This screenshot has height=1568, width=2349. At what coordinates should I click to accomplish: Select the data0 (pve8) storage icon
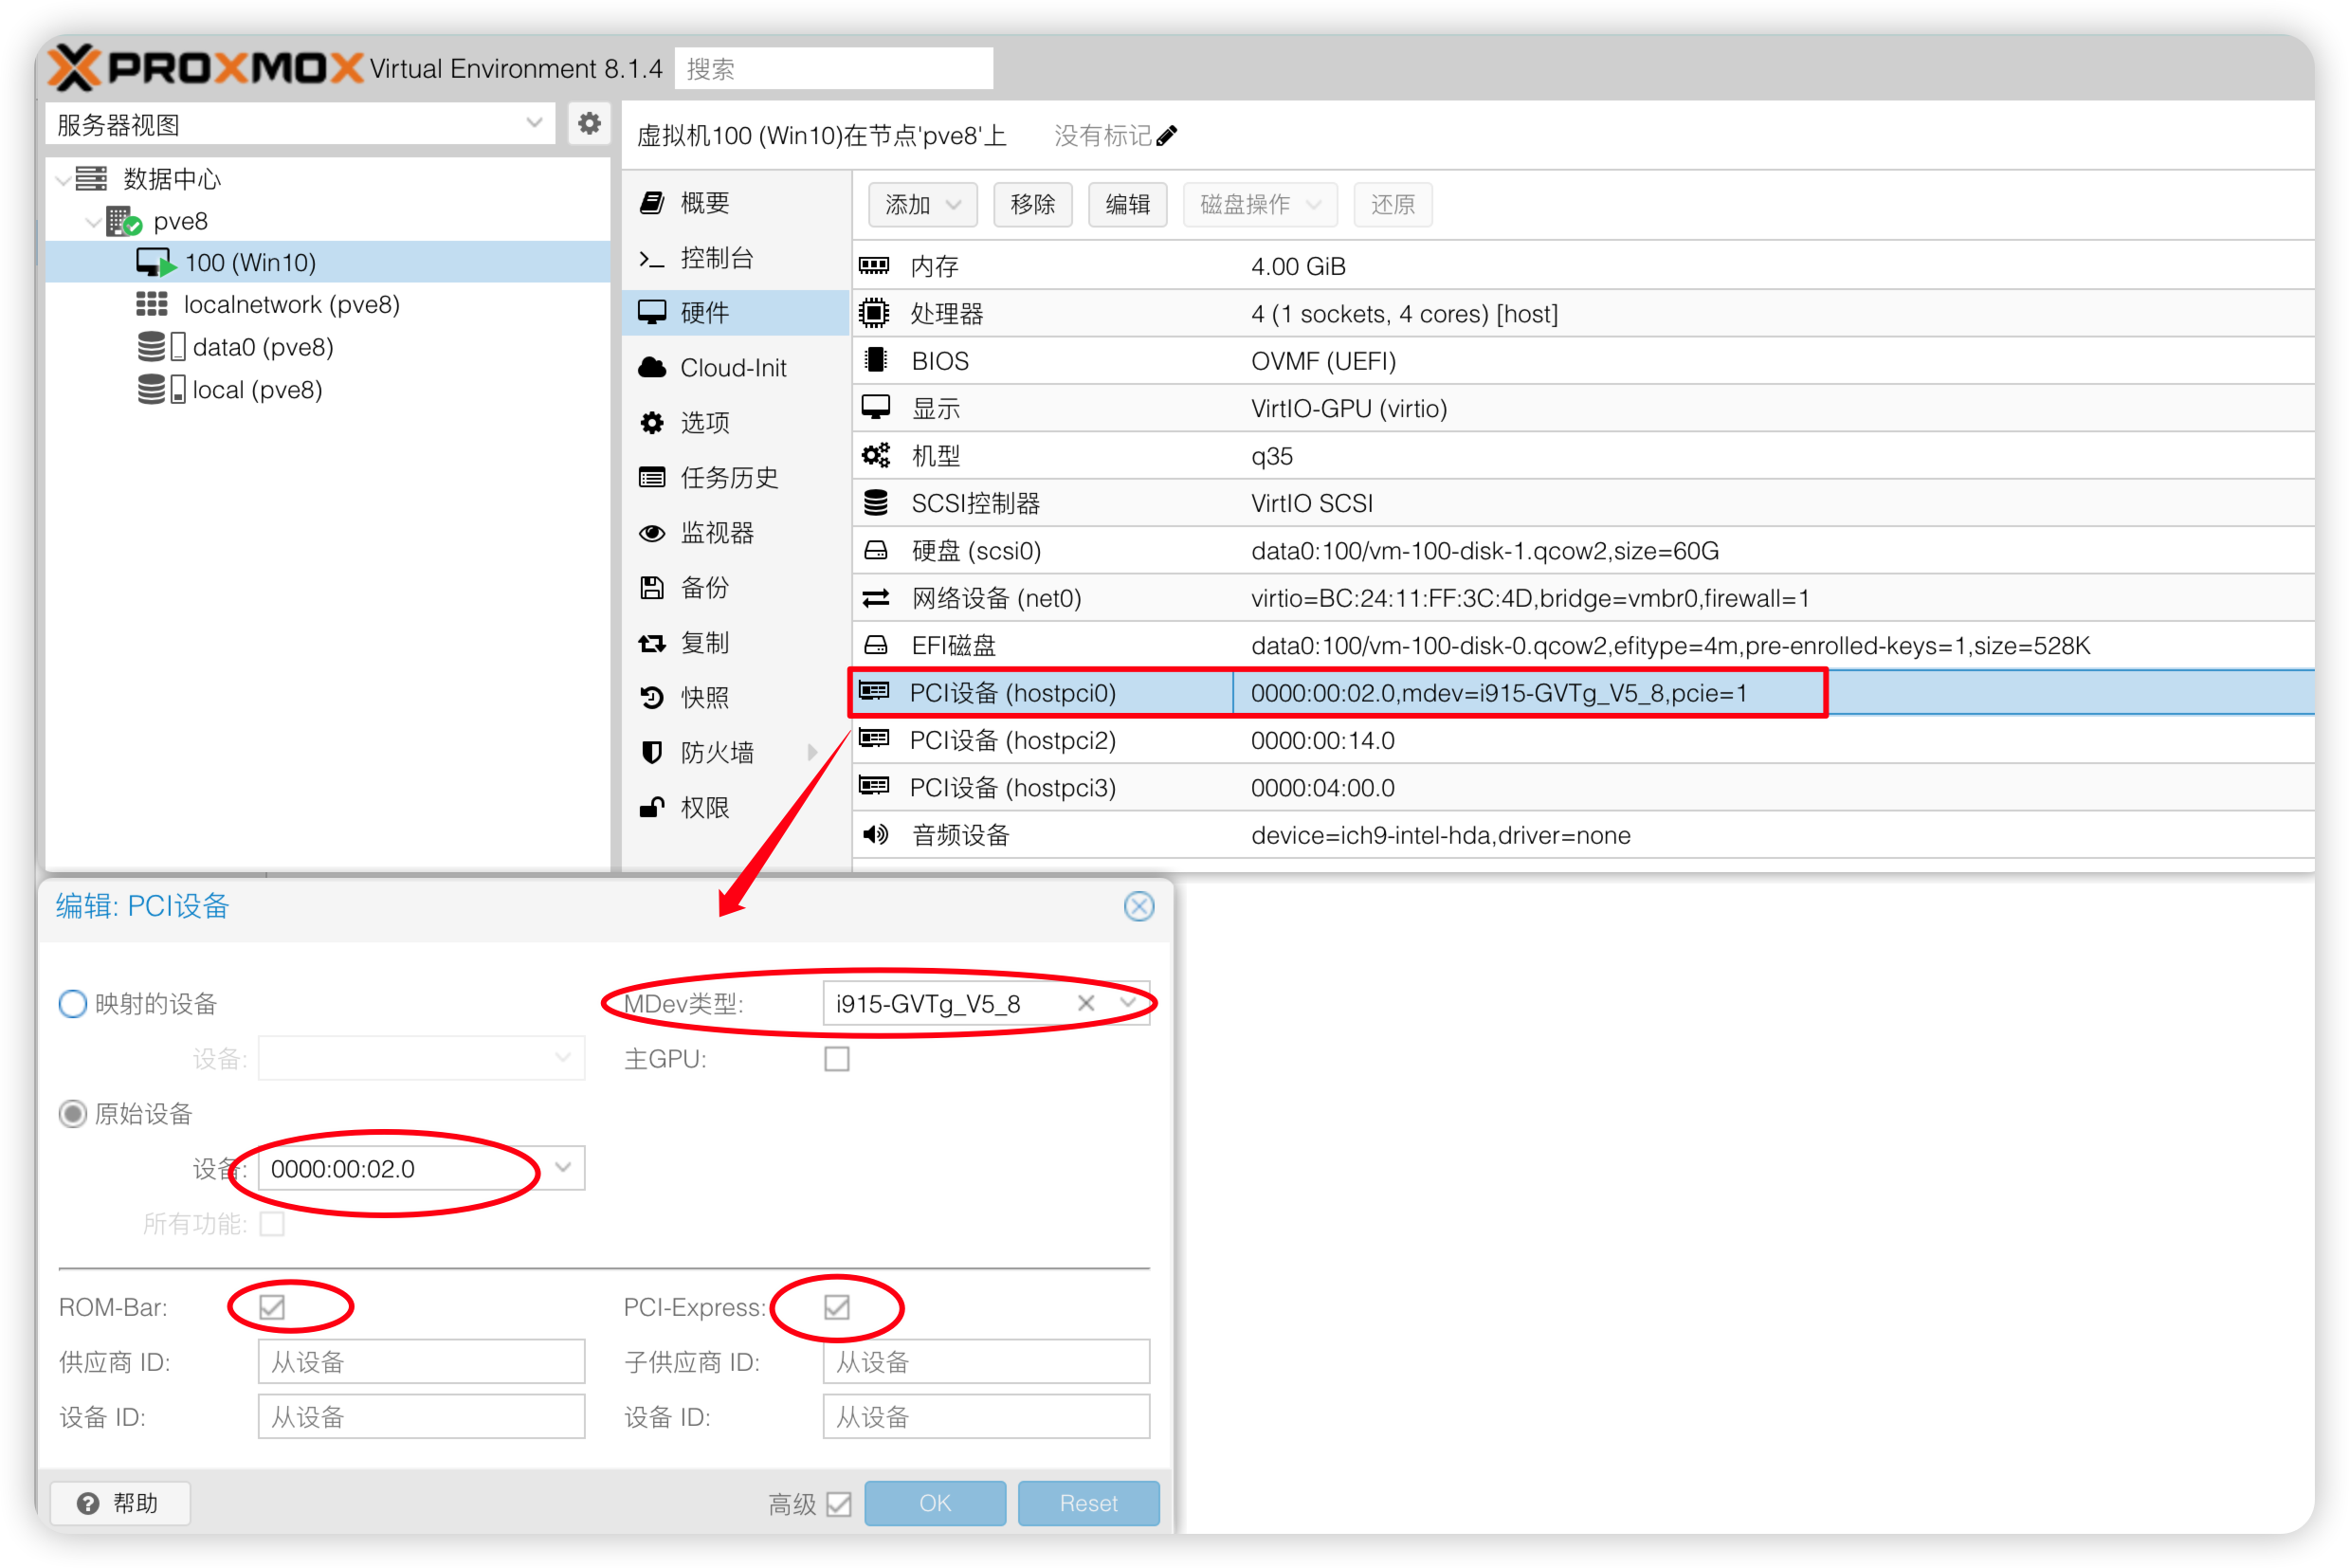click(161, 347)
